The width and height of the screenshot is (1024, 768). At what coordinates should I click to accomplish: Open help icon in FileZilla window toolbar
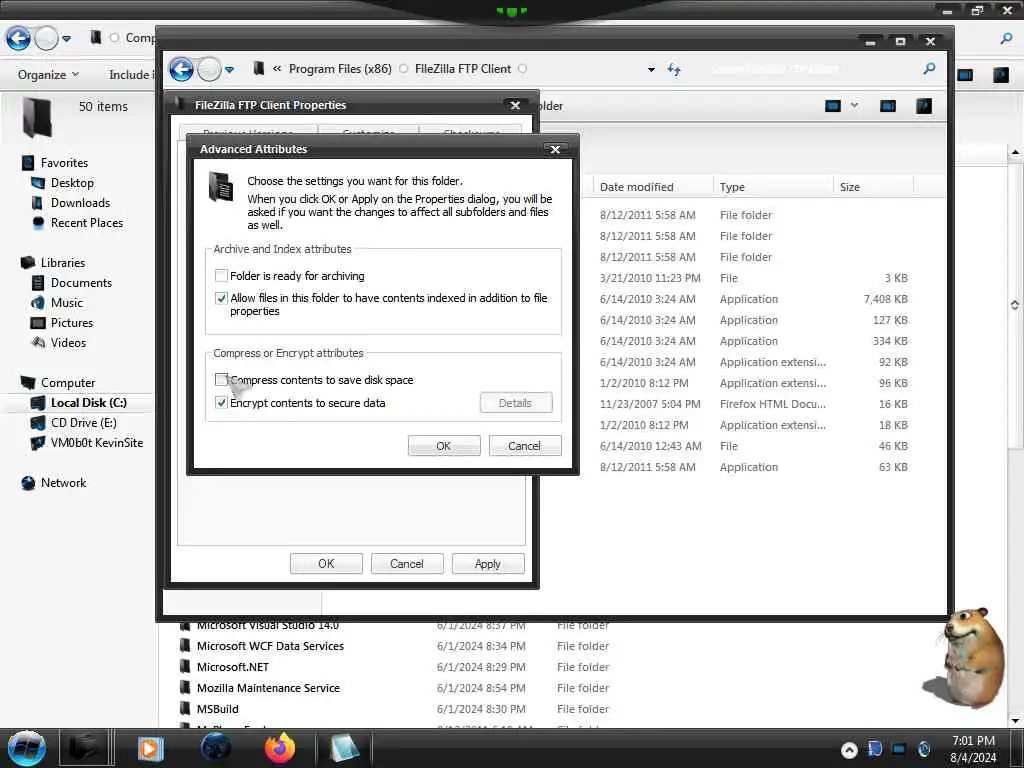(x=924, y=106)
